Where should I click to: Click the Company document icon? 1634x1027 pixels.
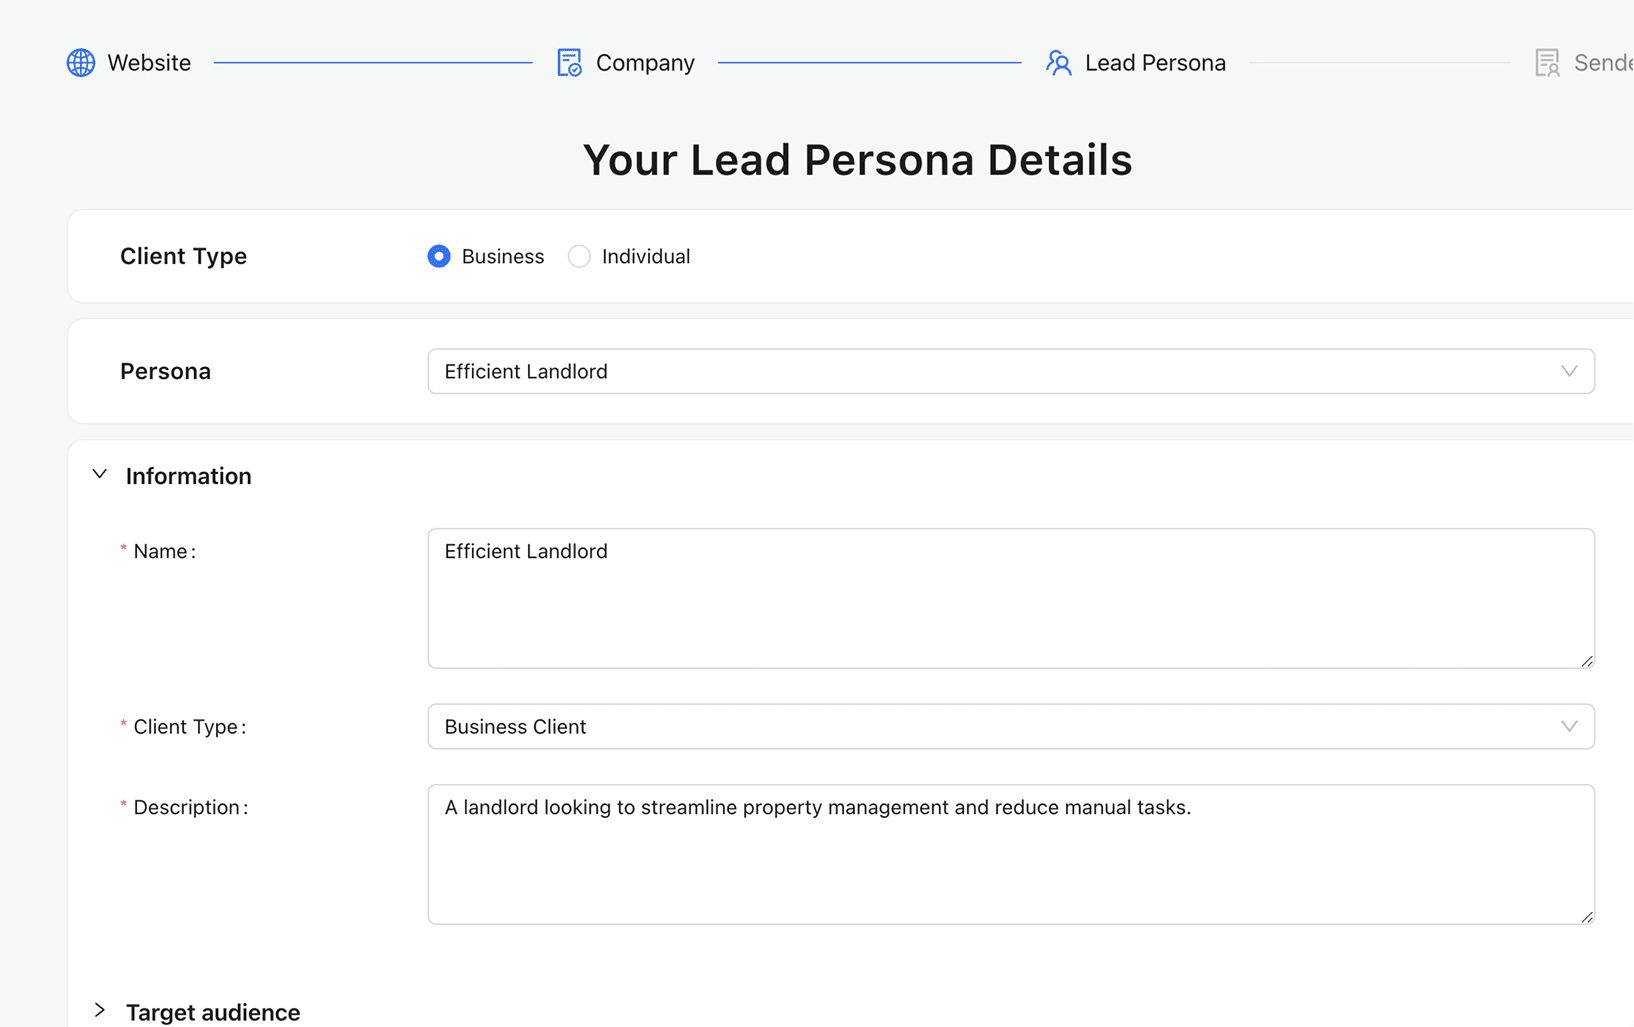[x=569, y=63]
